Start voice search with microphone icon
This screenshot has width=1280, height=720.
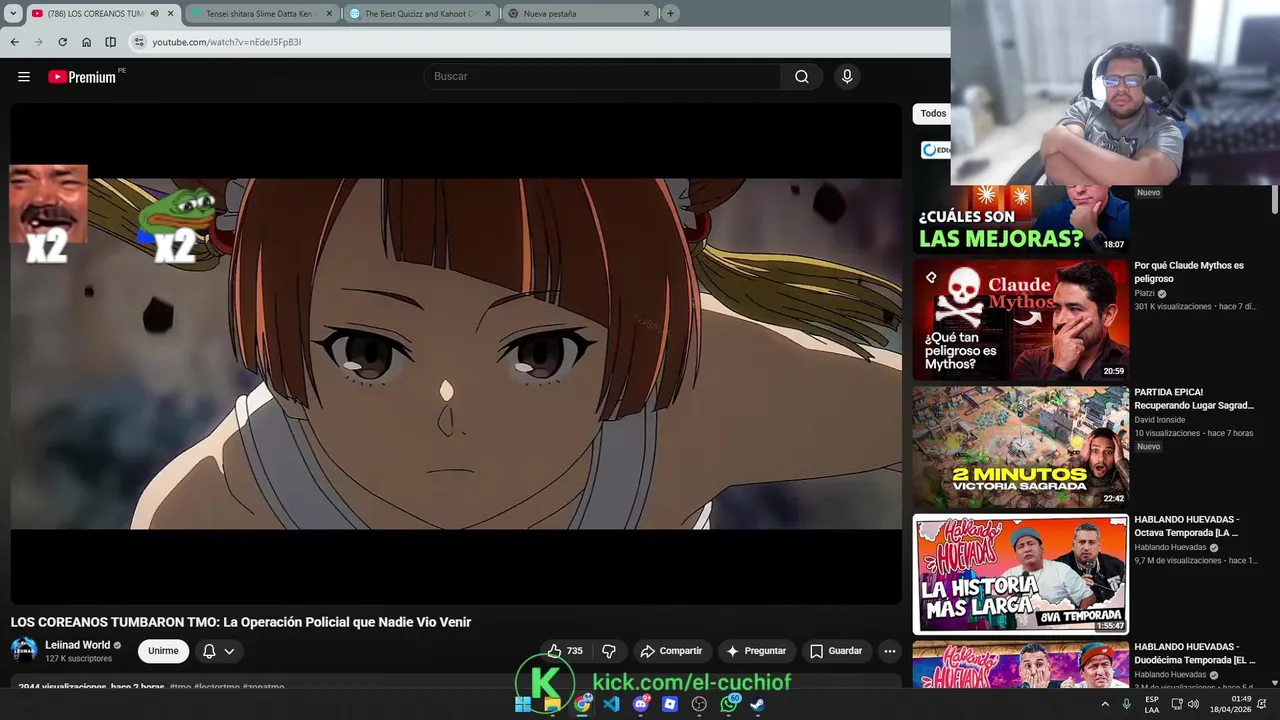click(x=847, y=77)
